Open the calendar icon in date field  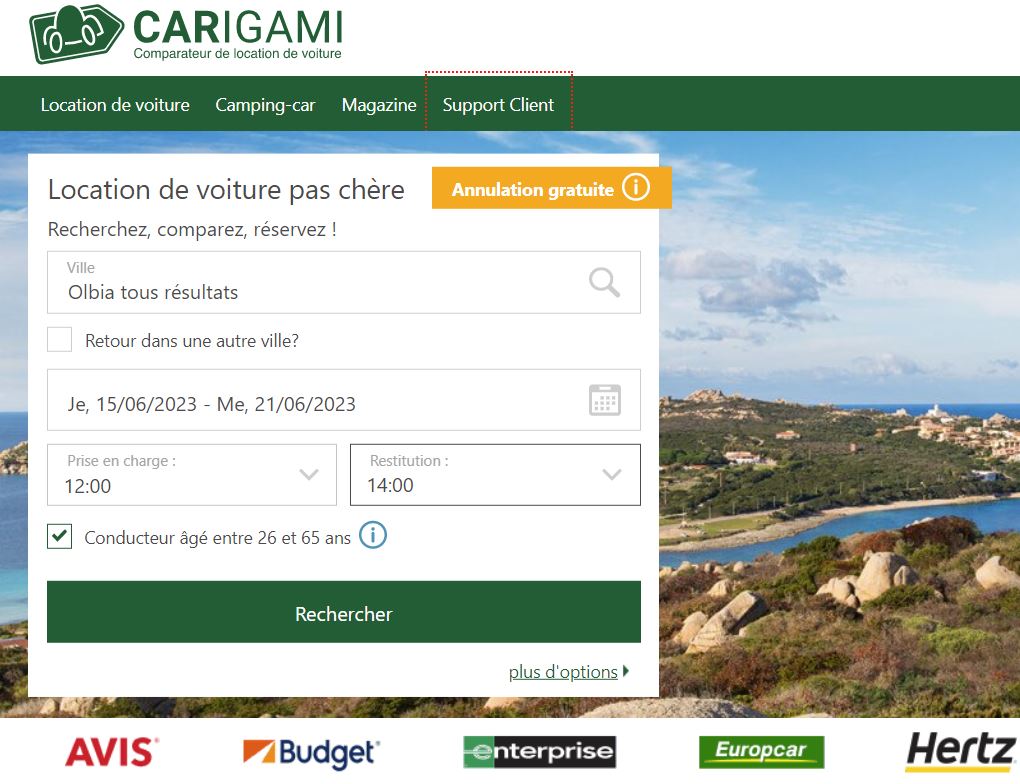coord(604,399)
